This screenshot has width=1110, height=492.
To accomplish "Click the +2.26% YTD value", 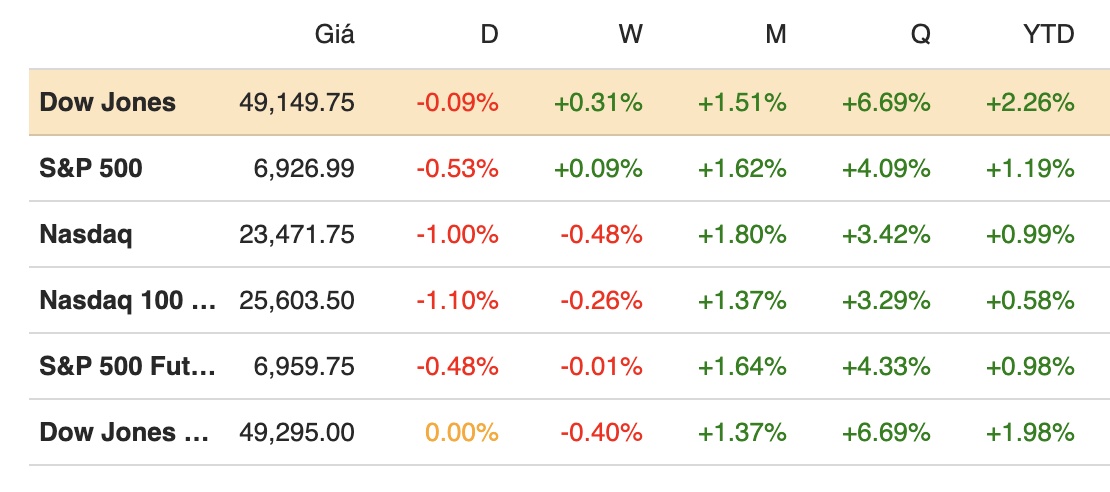I will coord(1031,102).
